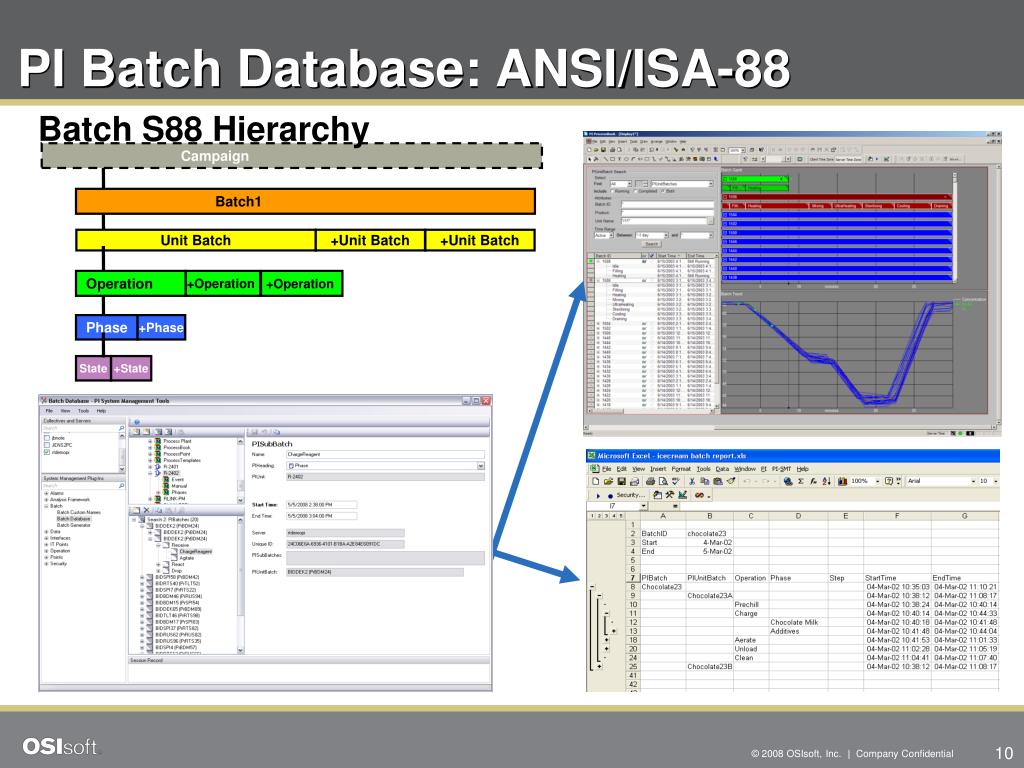The width and height of the screenshot is (1024, 768).
Task: Click the Unit Name browse button in ProcessBook
Action: point(711,221)
